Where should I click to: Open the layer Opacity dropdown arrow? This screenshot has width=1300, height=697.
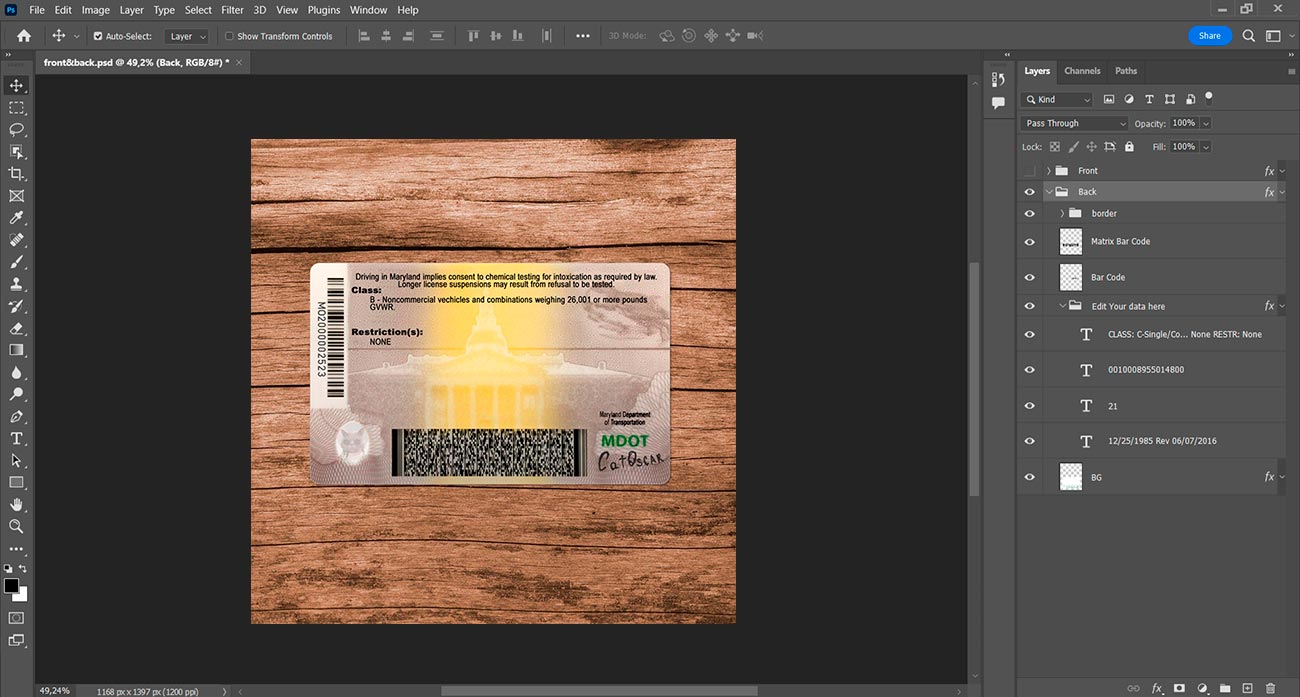pos(1205,123)
